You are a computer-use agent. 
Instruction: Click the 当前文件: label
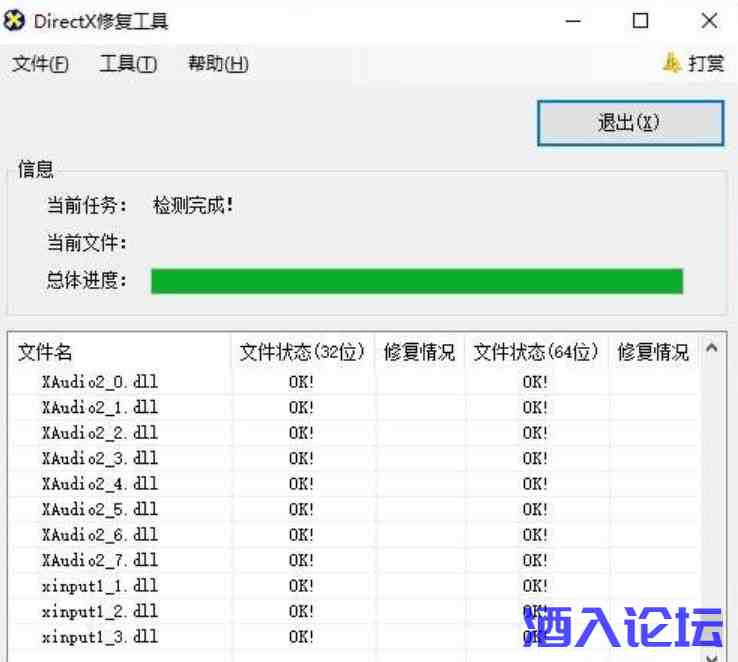[x=87, y=243]
